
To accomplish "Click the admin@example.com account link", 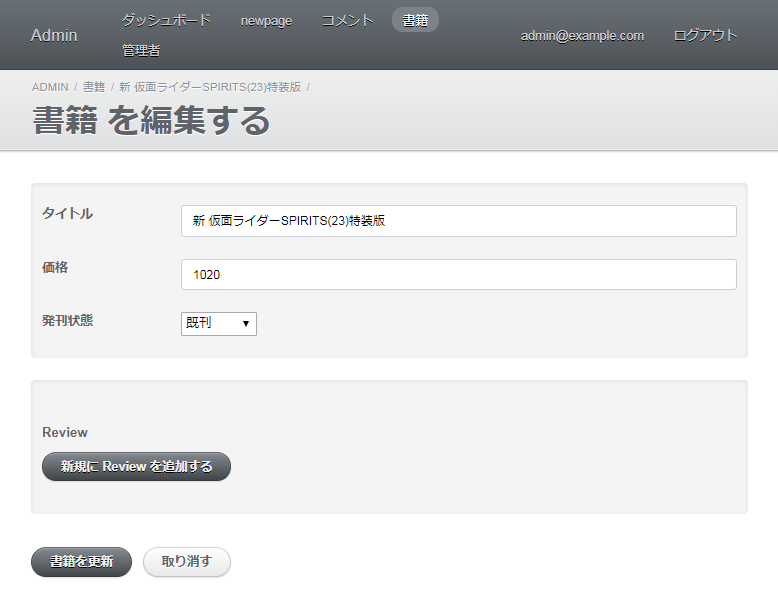I will tap(583, 36).
